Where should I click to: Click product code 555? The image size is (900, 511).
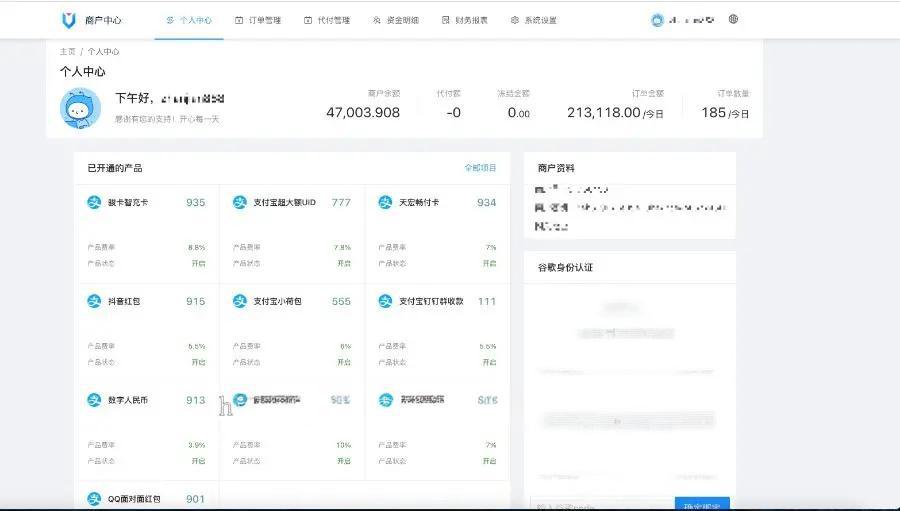click(341, 301)
